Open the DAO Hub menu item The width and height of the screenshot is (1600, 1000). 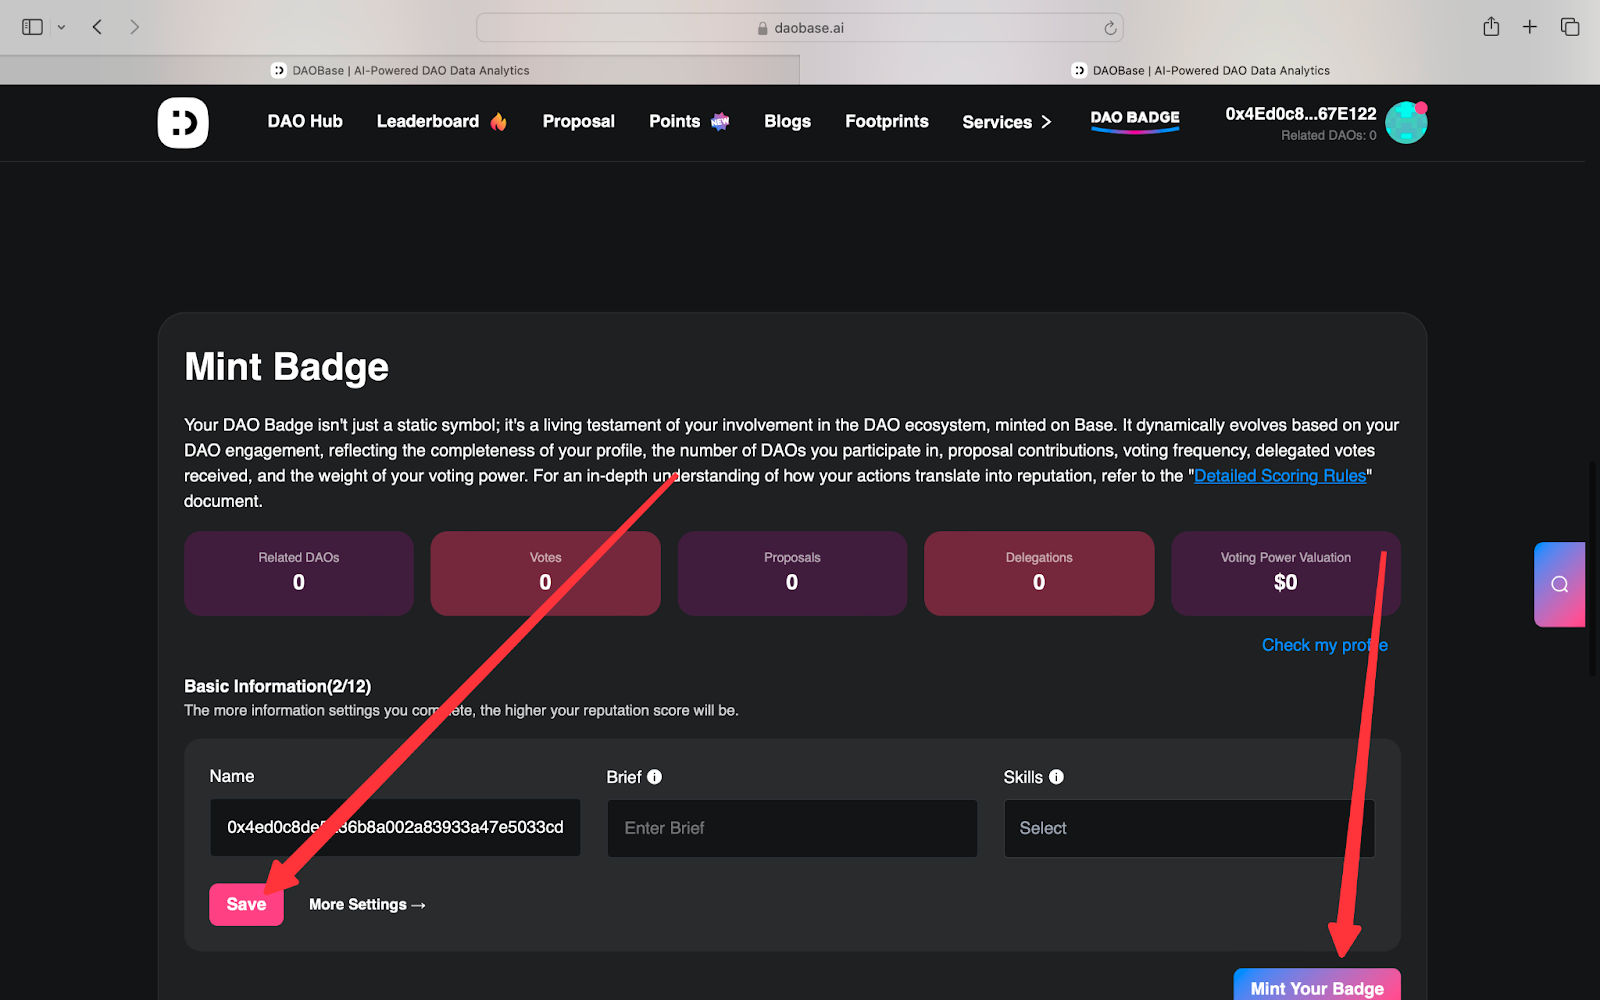coord(305,121)
